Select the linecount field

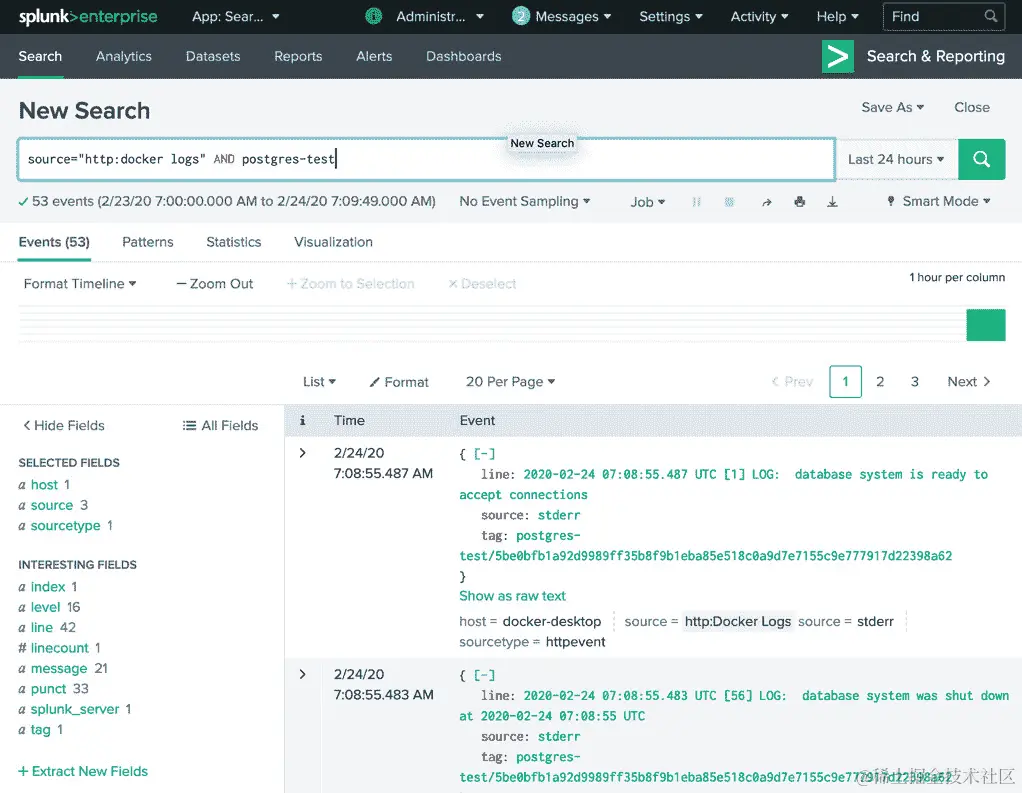(x=59, y=648)
